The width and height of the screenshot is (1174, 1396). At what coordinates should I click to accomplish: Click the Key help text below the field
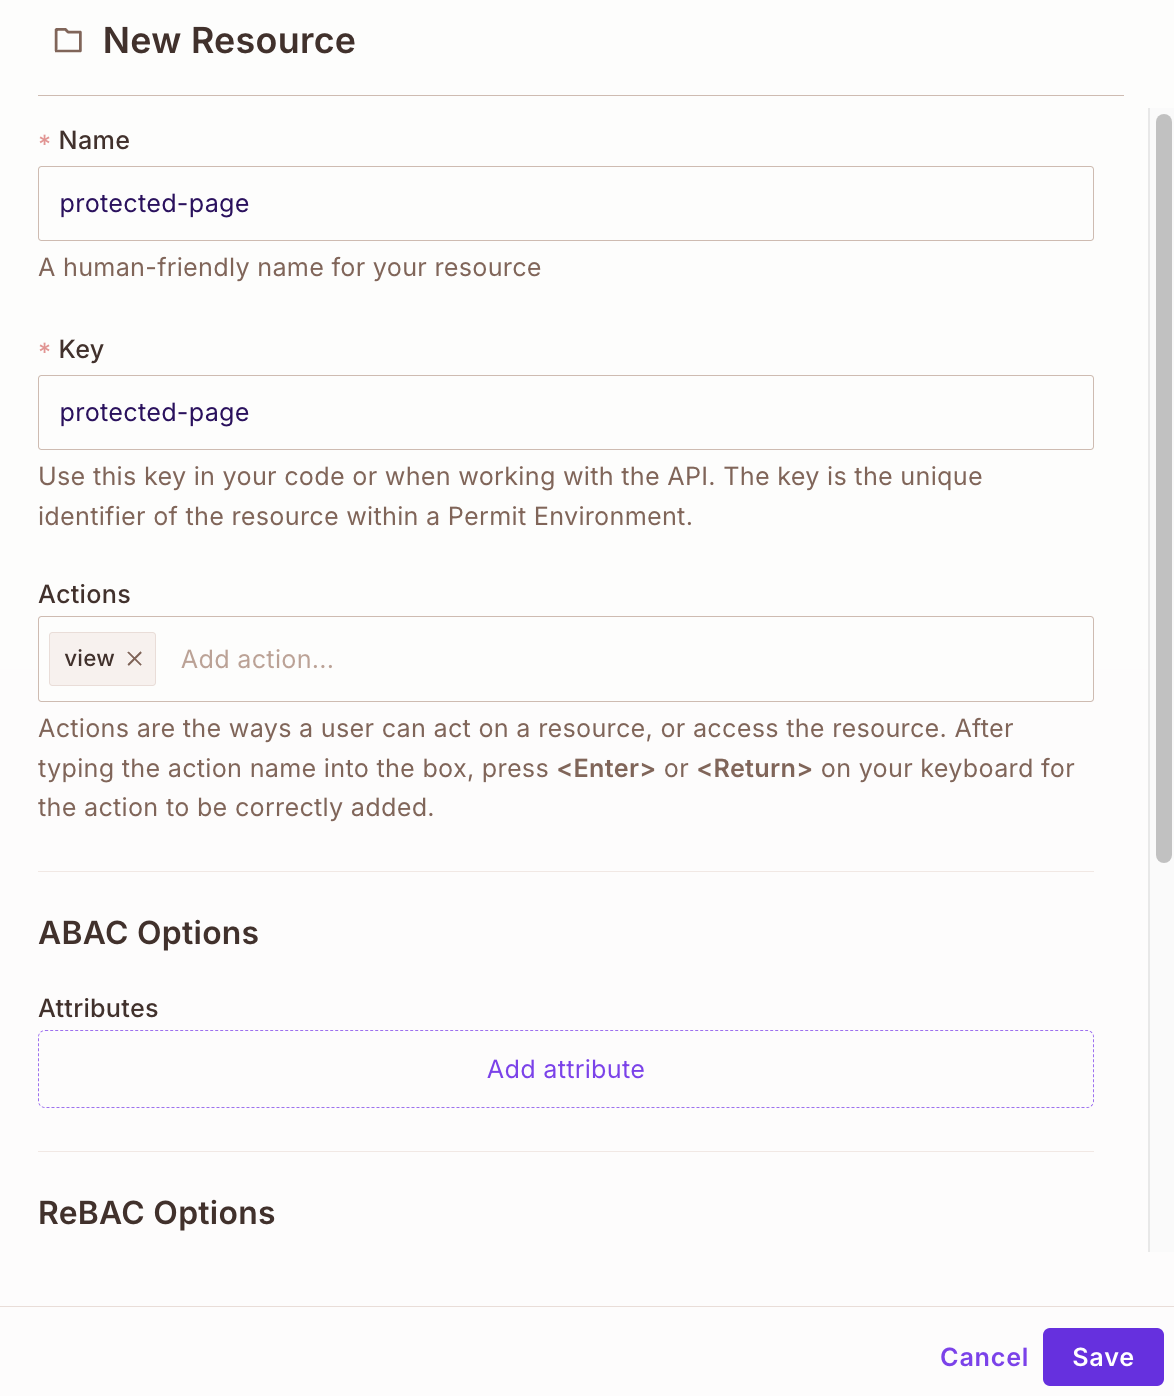[x=510, y=496]
